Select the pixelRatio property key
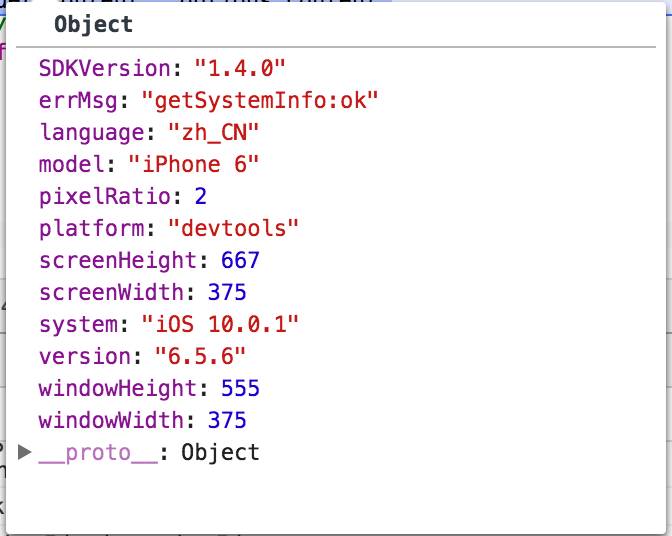This screenshot has width=672, height=536. point(104,197)
